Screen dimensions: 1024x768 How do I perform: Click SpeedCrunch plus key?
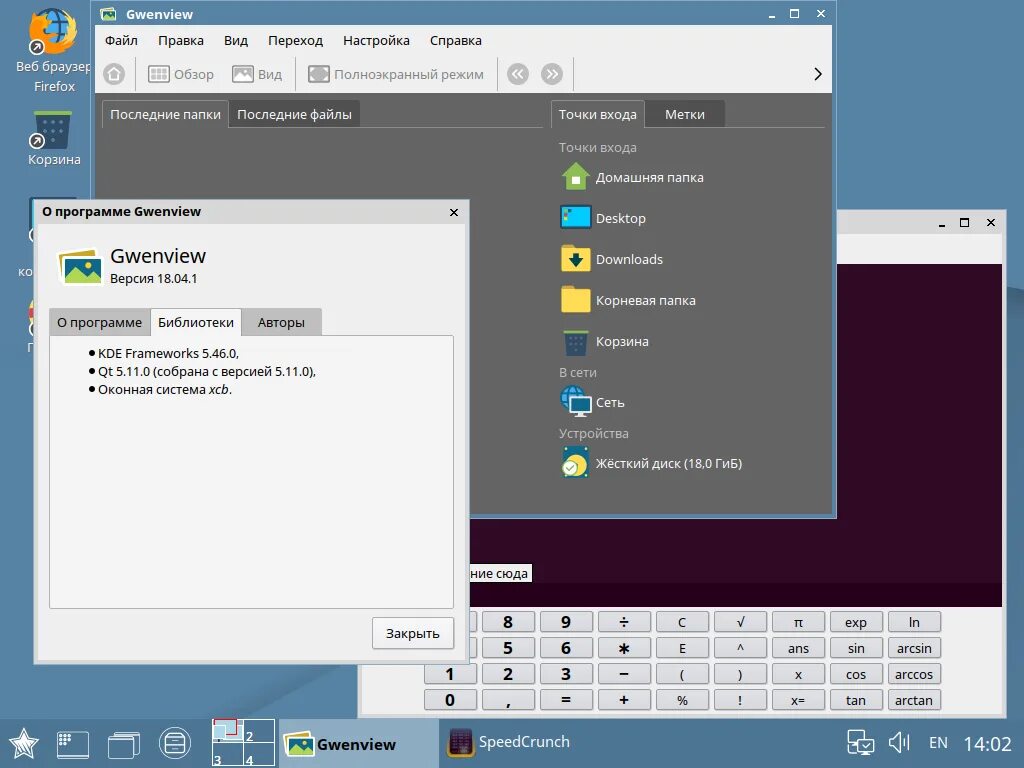[x=624, y=701]
